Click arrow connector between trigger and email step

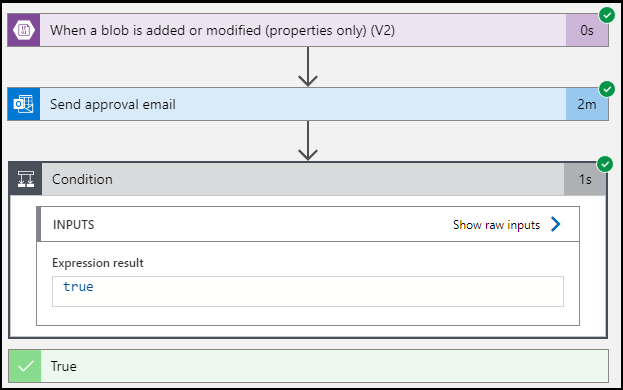[x=308, y=67]
